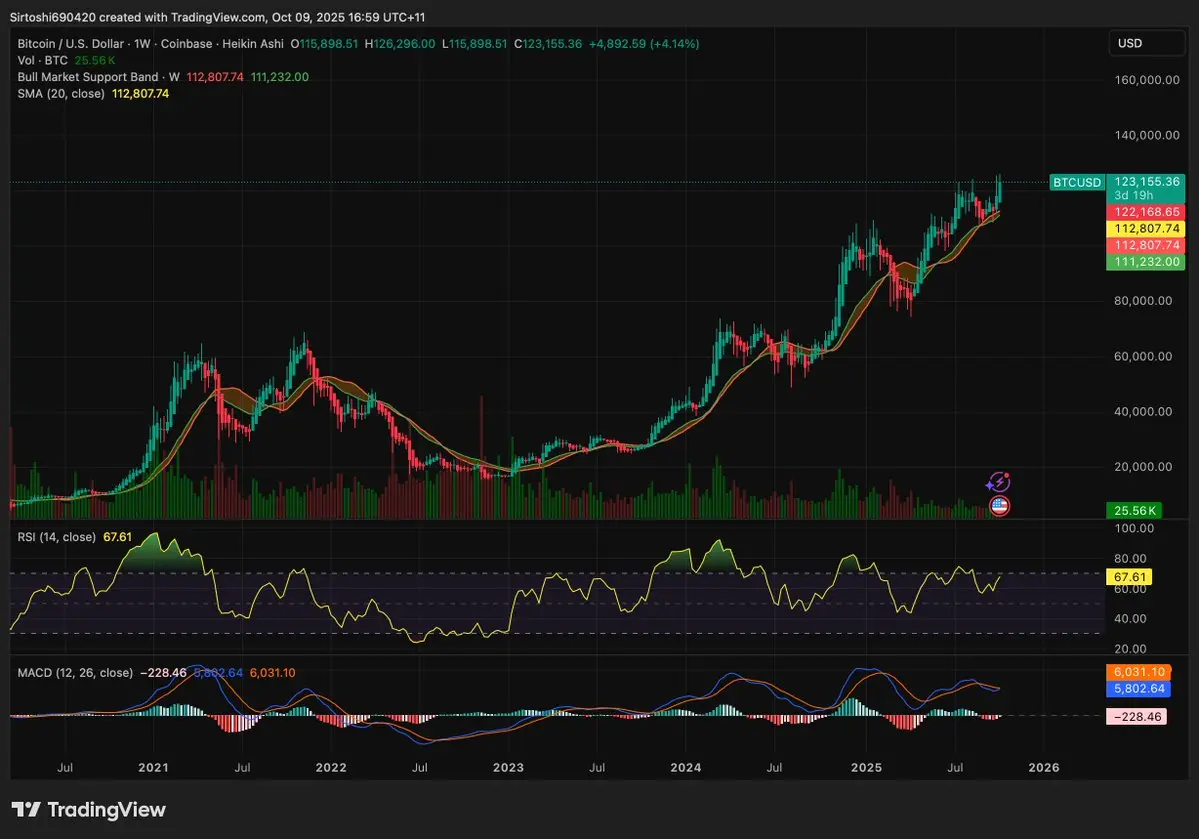1199x839 pixels.
Task: Select the 25.56K volume axis label
Action: (x=1134, y=510)
